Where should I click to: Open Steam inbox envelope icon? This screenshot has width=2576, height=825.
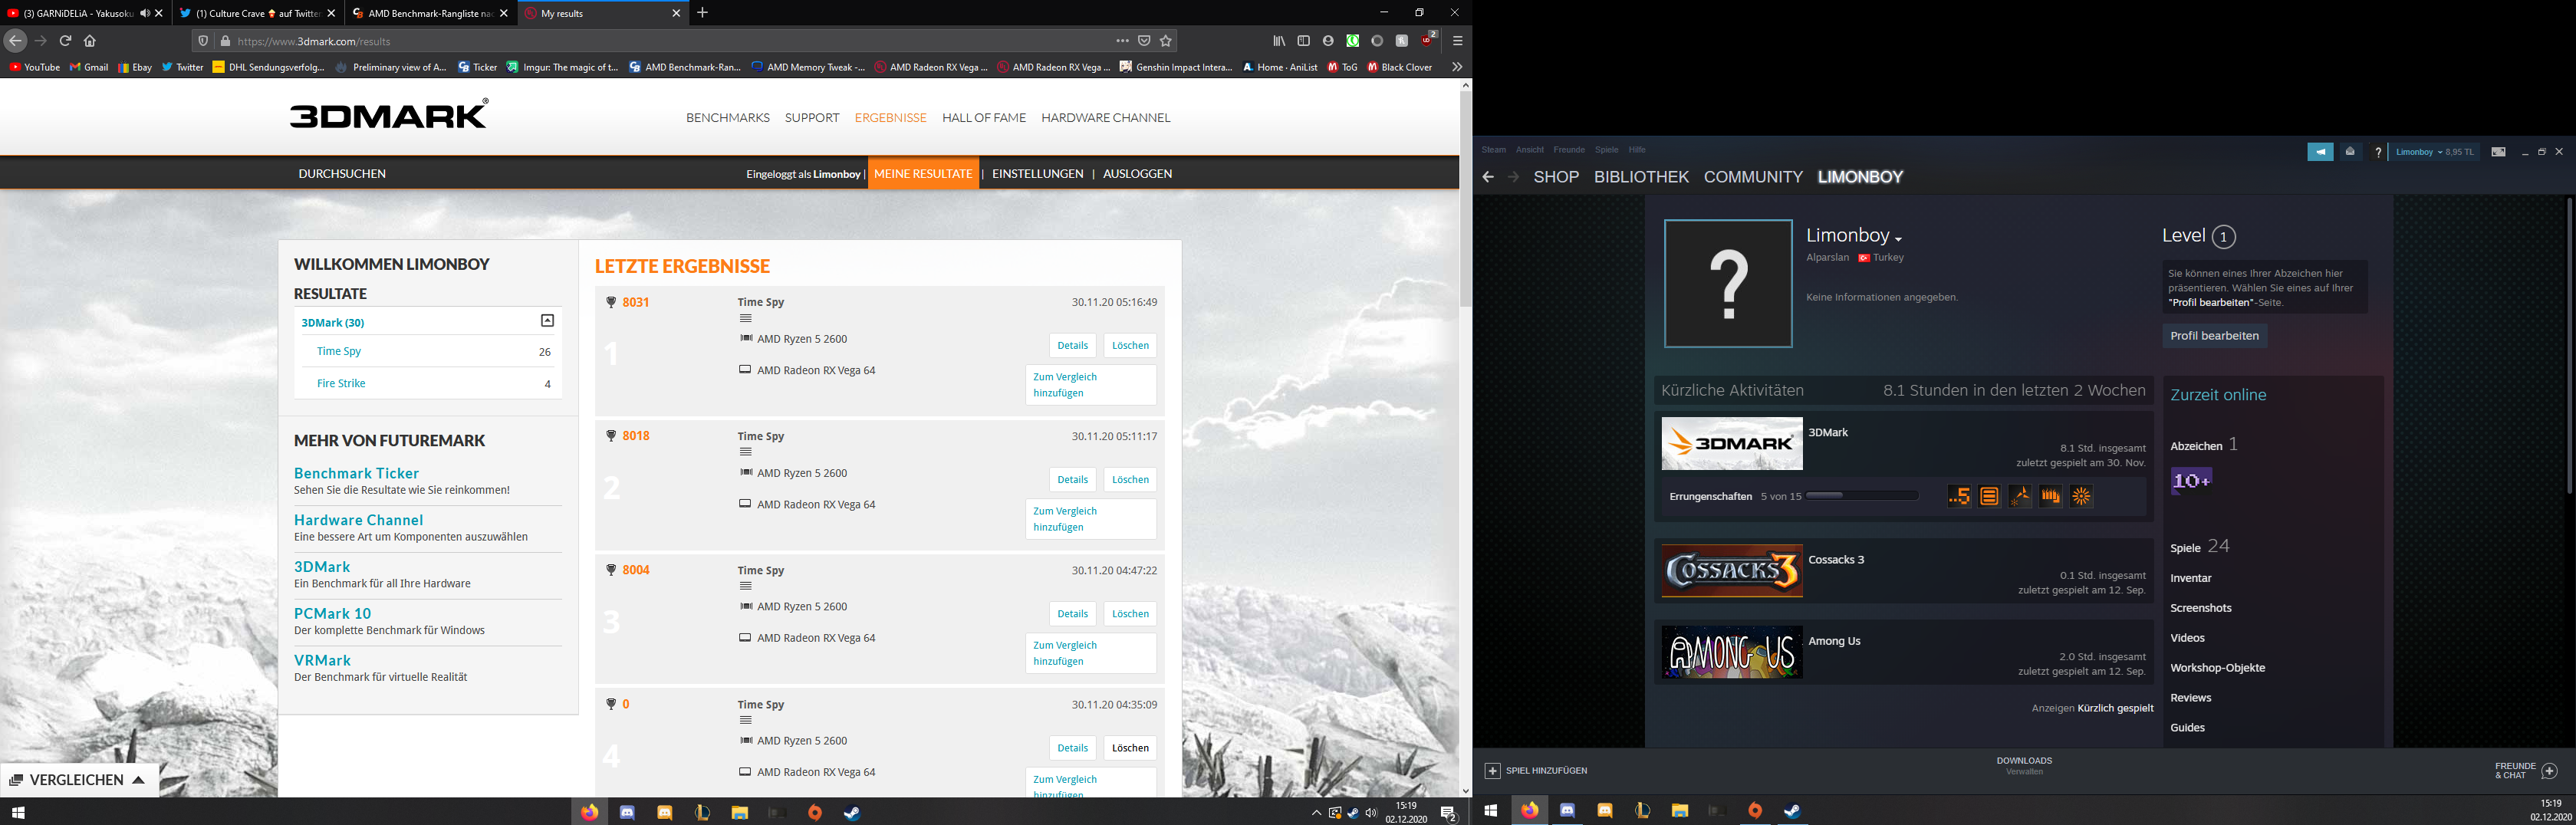[x=2350, y=152]
